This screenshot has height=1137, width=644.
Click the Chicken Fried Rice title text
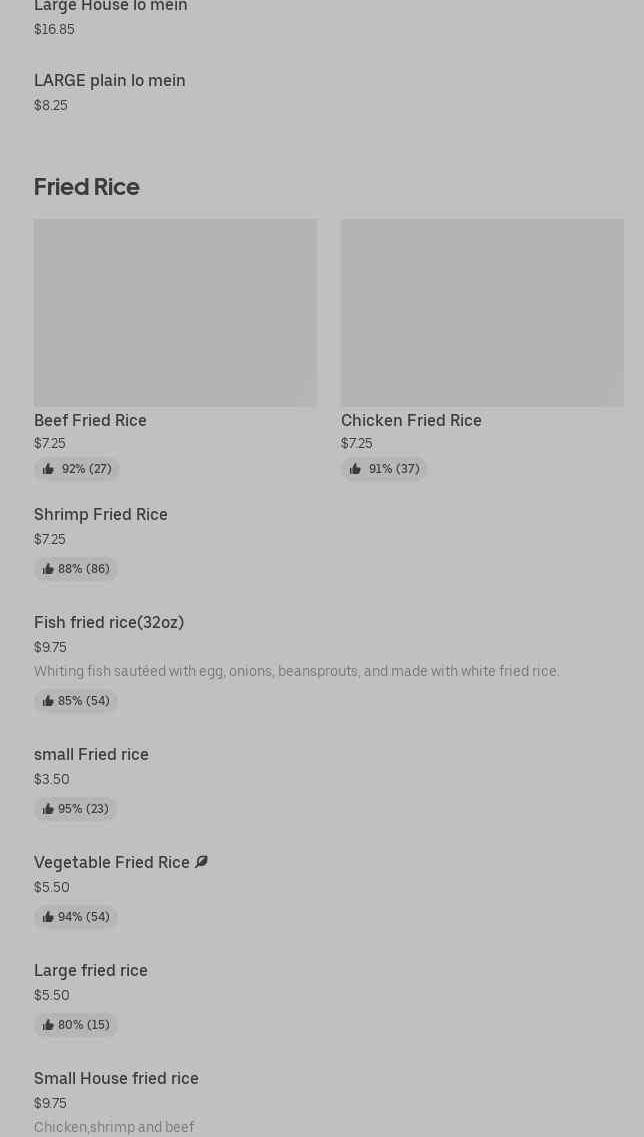pyautogui.click(x=411, y=421)
